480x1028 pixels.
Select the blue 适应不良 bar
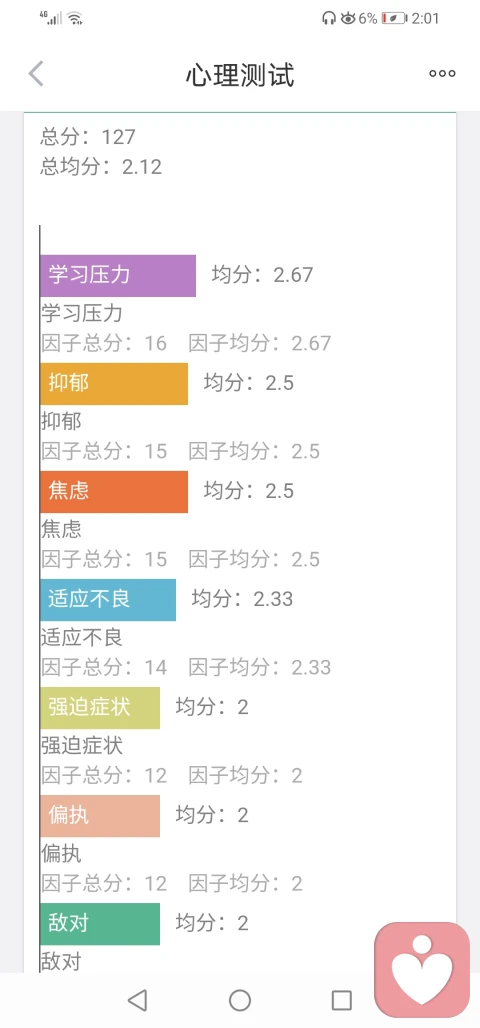coord(108,600)
